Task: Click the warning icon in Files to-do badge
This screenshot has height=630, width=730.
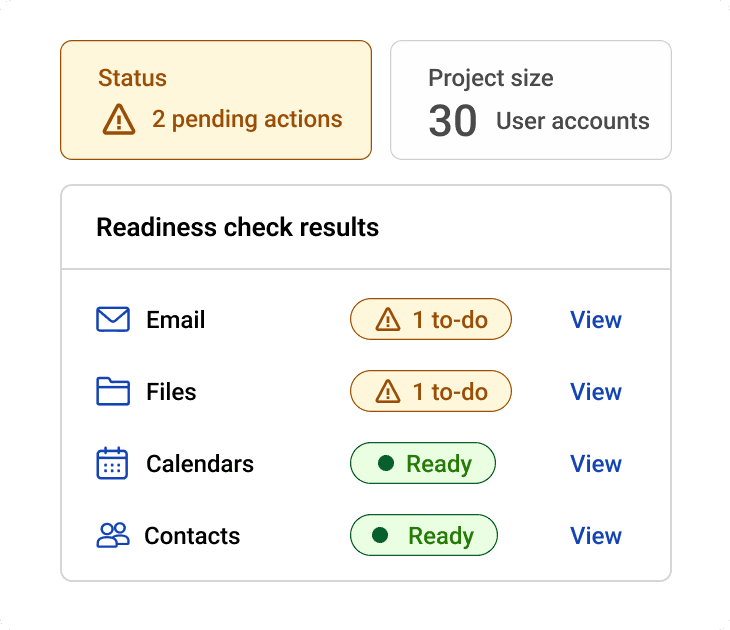Action: (388, 391)
